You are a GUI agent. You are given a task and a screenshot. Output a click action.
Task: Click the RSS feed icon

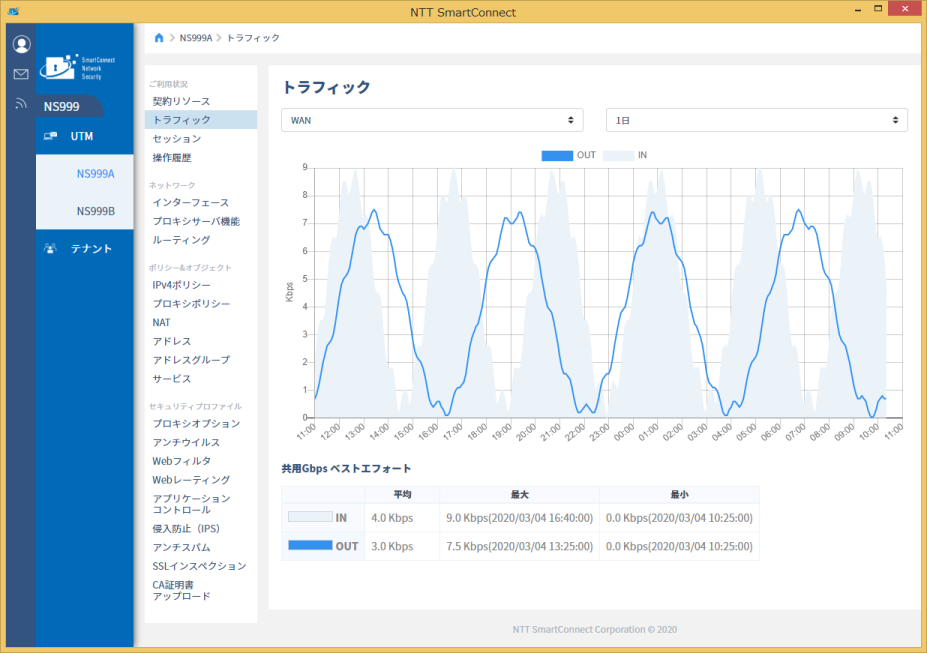click(21, 103)
